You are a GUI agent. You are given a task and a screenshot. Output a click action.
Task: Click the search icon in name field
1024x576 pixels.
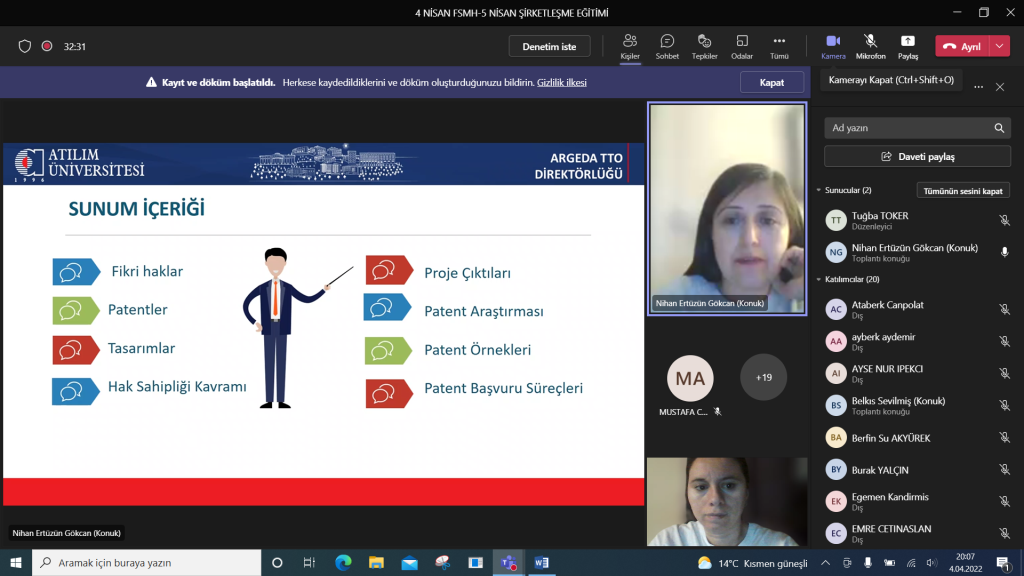point(999,128)
